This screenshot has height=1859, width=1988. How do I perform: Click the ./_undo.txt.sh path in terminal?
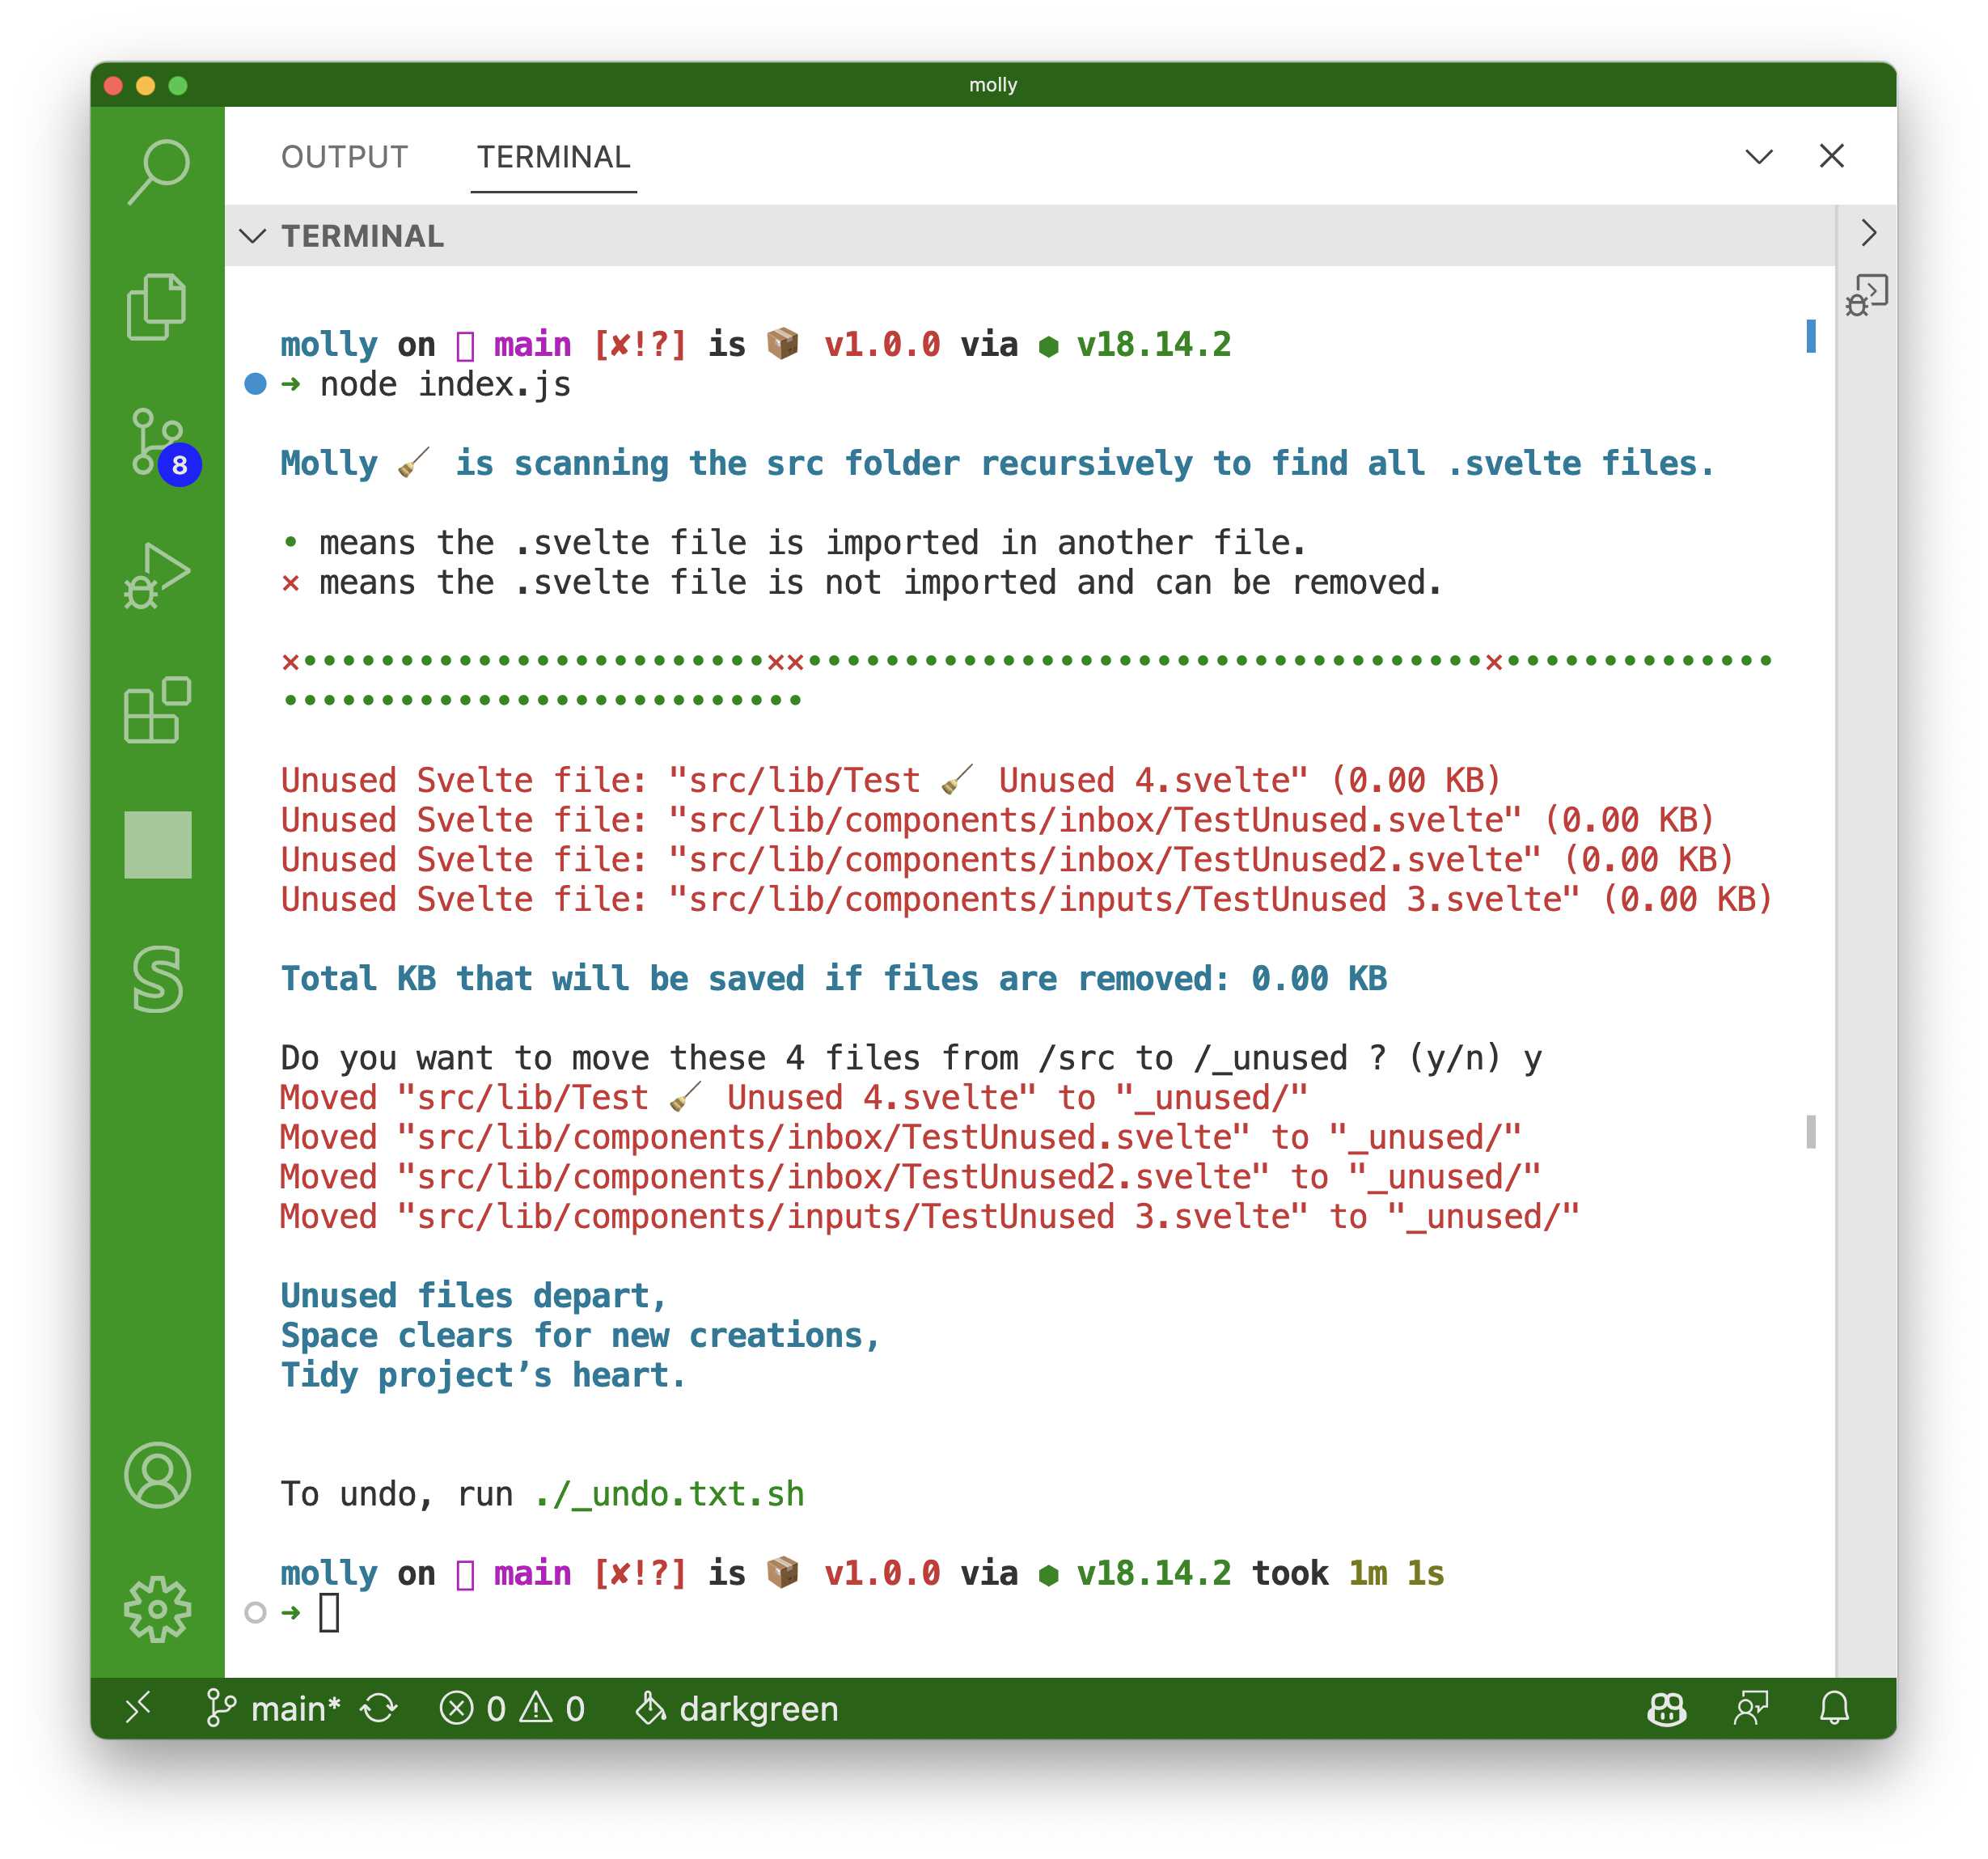point(669,1493)
